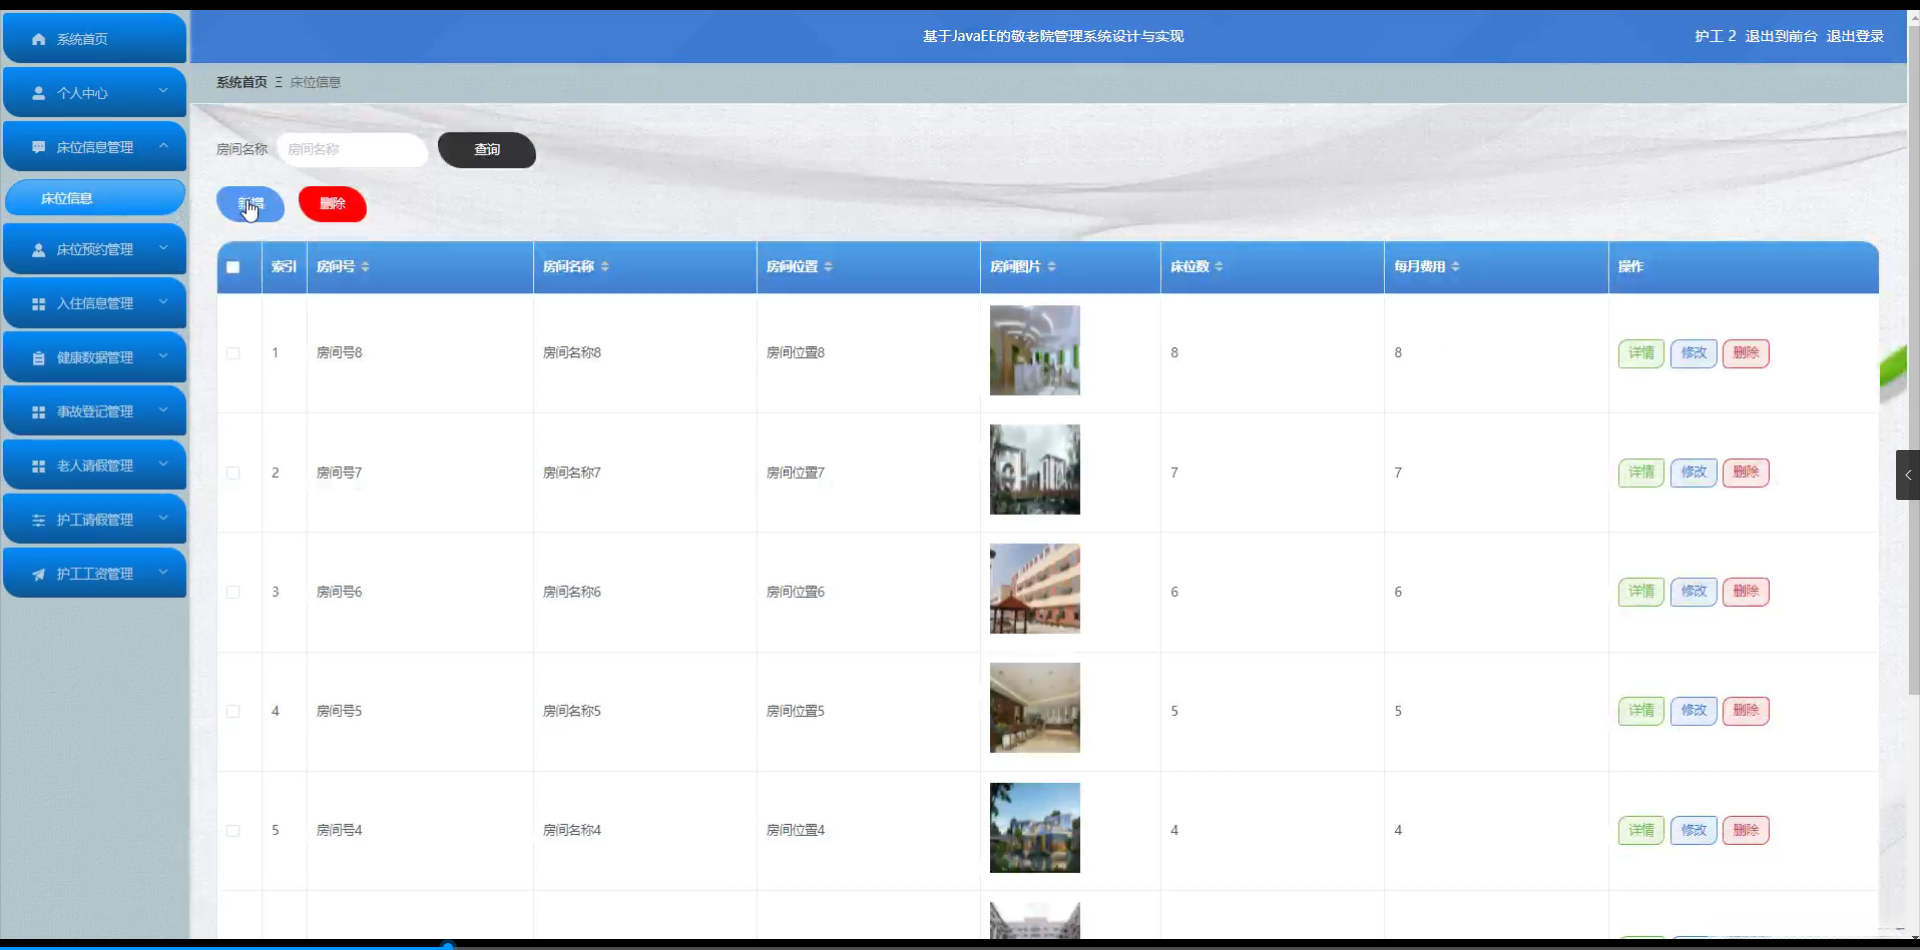Screen dimensions: 1920x950
Task: Open 详情 for the 房间号5 row
Action: [1641, 711]
